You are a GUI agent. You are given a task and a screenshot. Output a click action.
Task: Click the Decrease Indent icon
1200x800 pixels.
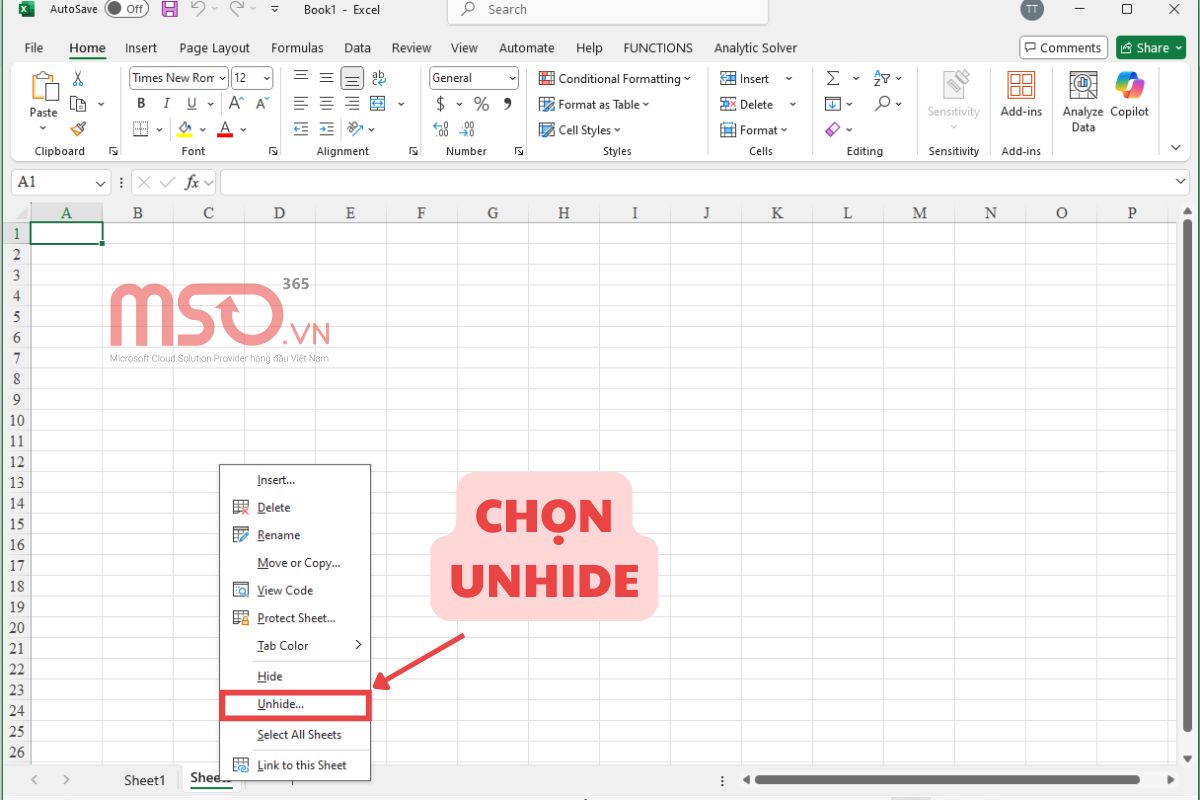(301, 129)
